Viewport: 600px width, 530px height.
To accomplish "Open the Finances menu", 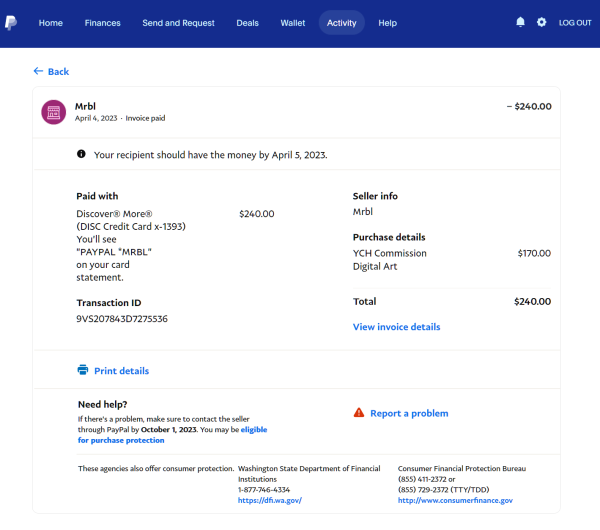I will [x=103, y=23].
